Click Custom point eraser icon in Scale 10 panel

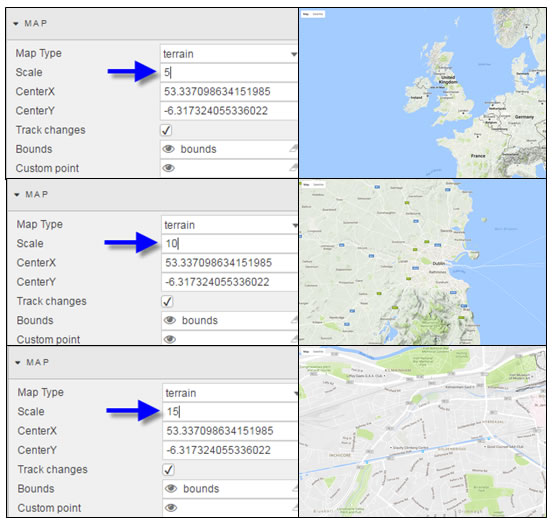pos(294,339)
